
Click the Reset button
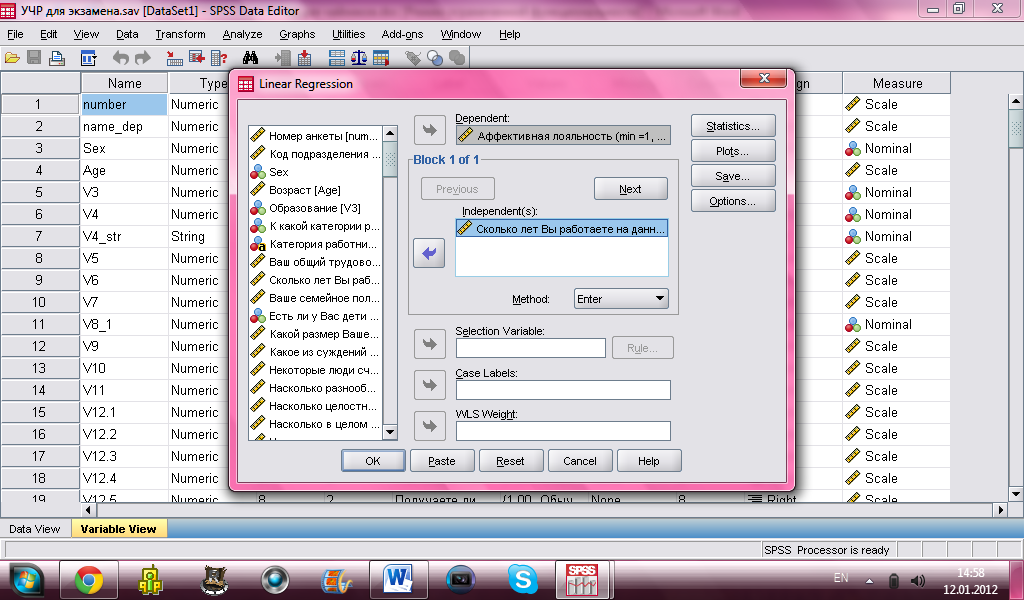tap(510, 461)
